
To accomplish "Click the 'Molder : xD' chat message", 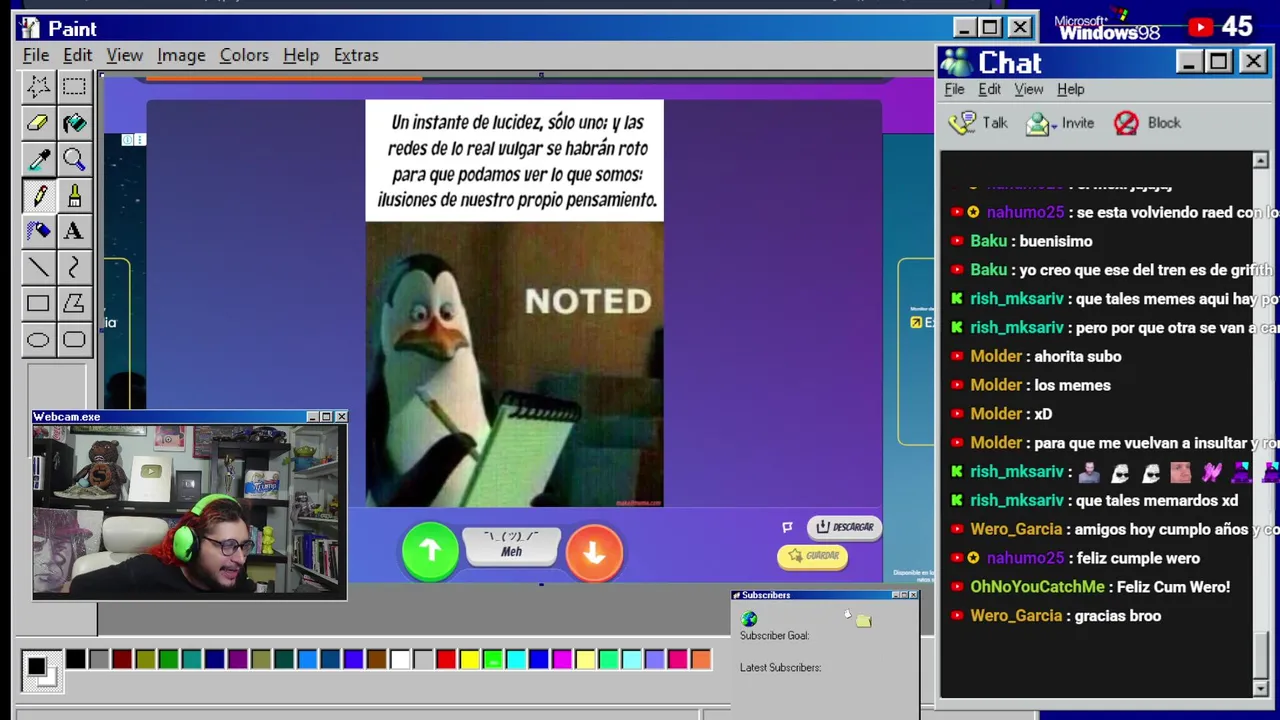I will (1001, 414).
